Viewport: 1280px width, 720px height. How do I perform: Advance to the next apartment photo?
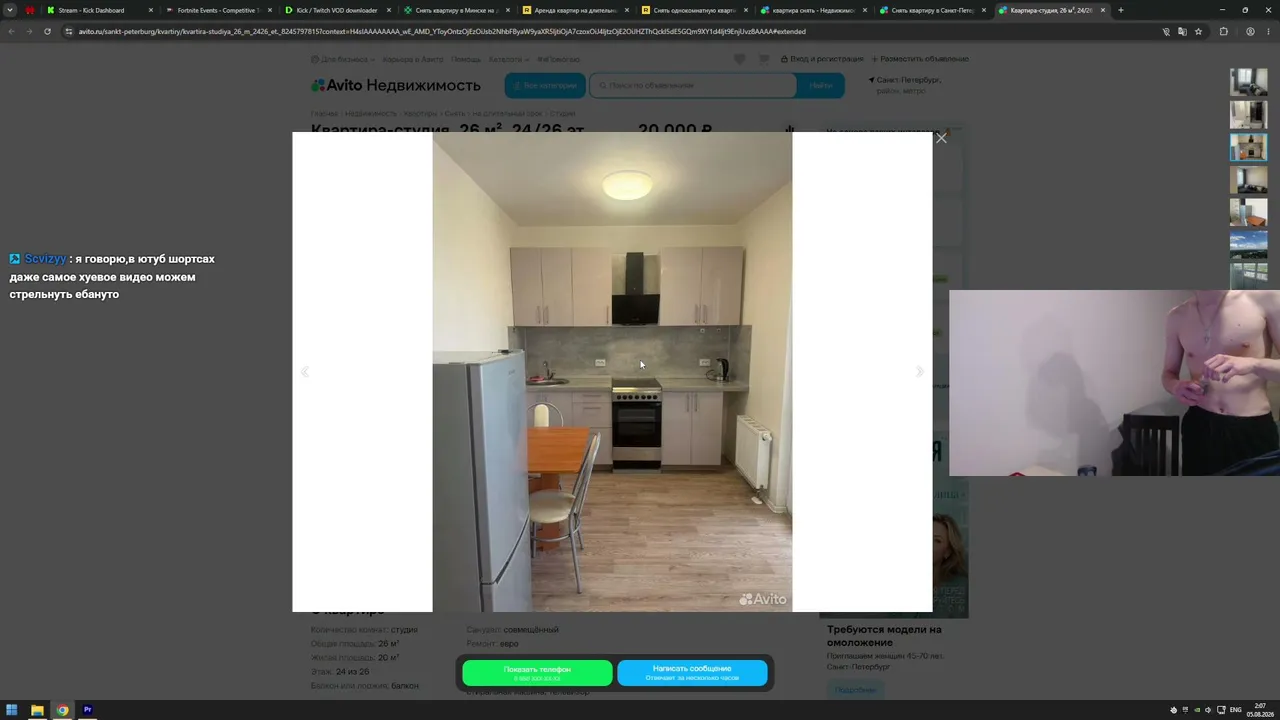[920, 372]
